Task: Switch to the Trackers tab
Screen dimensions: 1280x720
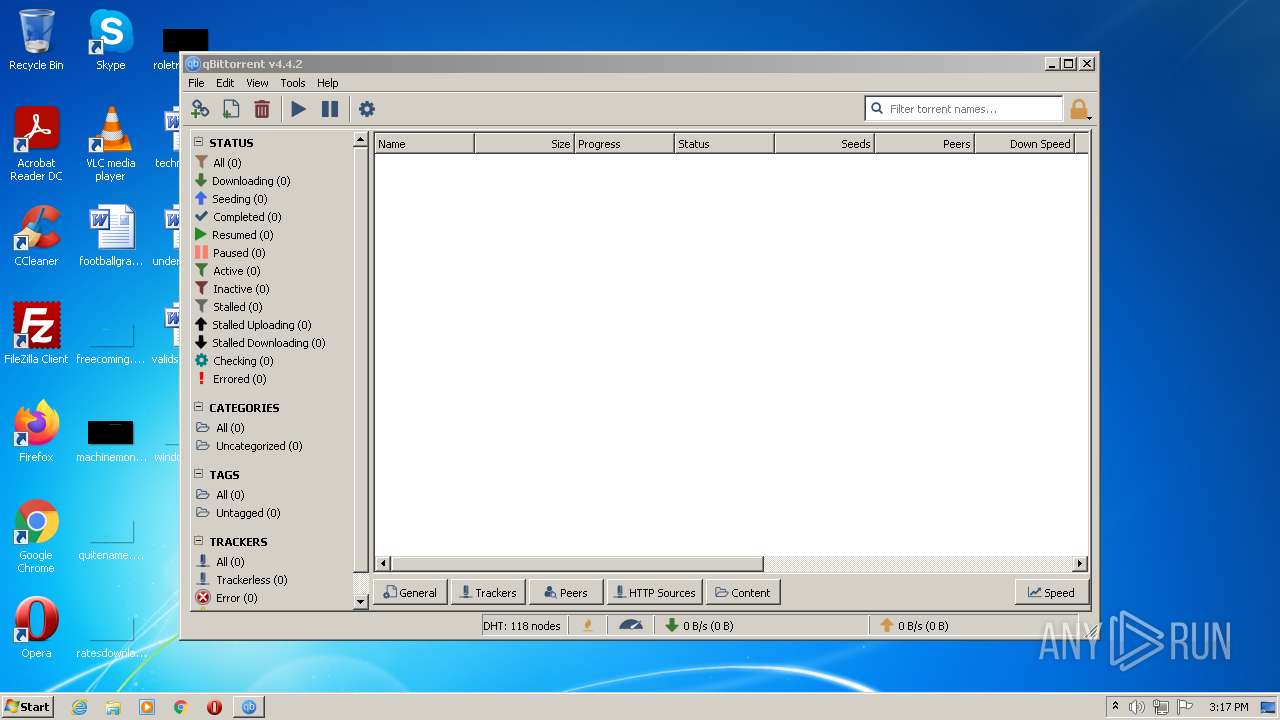Action: 488,592
